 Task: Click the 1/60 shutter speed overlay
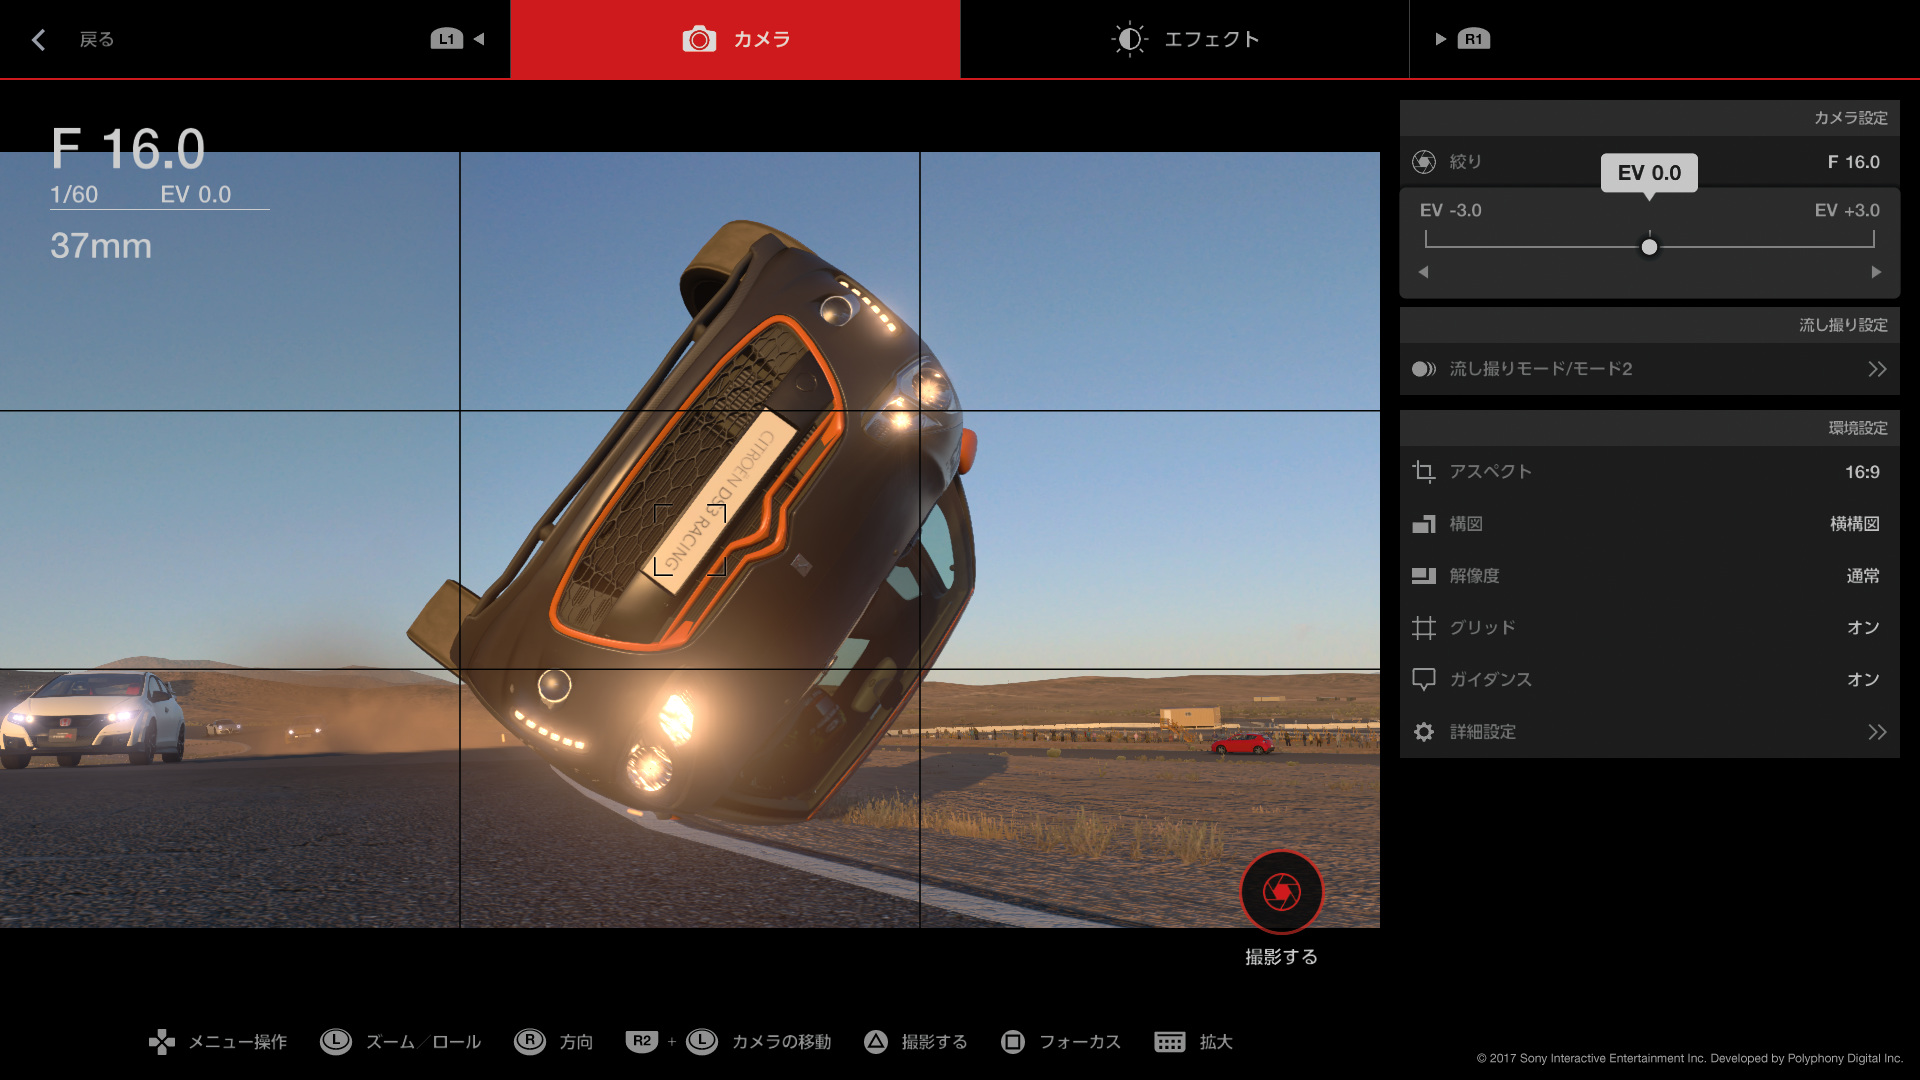tap(75, 195)
